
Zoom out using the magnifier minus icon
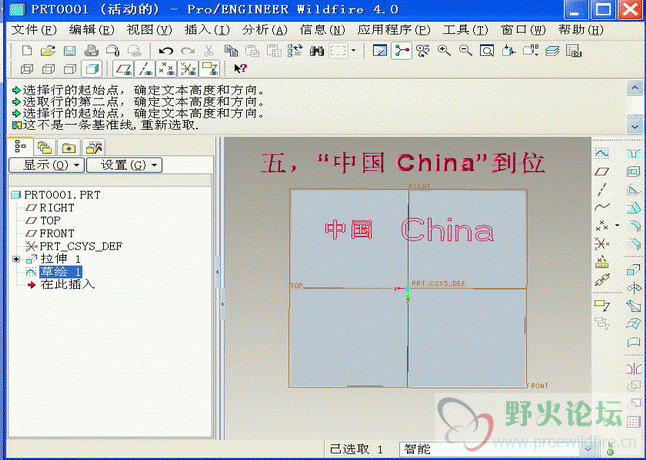point(466,51)
